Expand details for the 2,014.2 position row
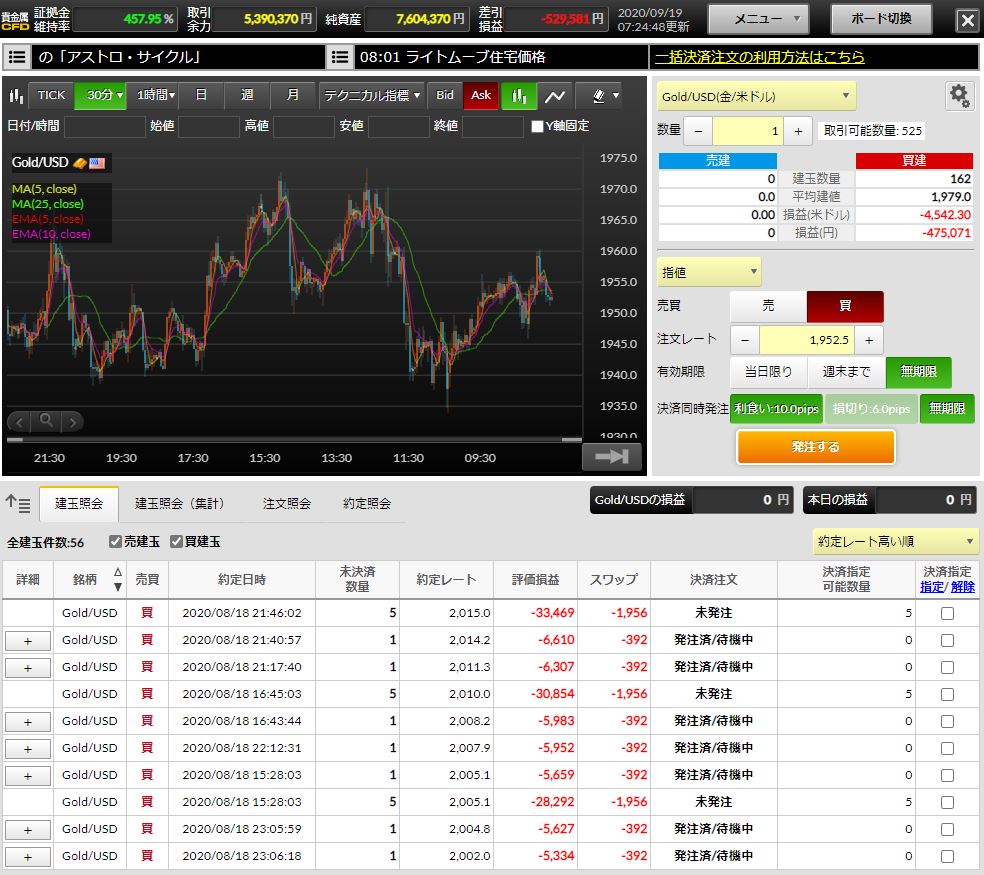The height and width of the screenshot is (875, 984). pyautogui.click(x=28, y=641)
